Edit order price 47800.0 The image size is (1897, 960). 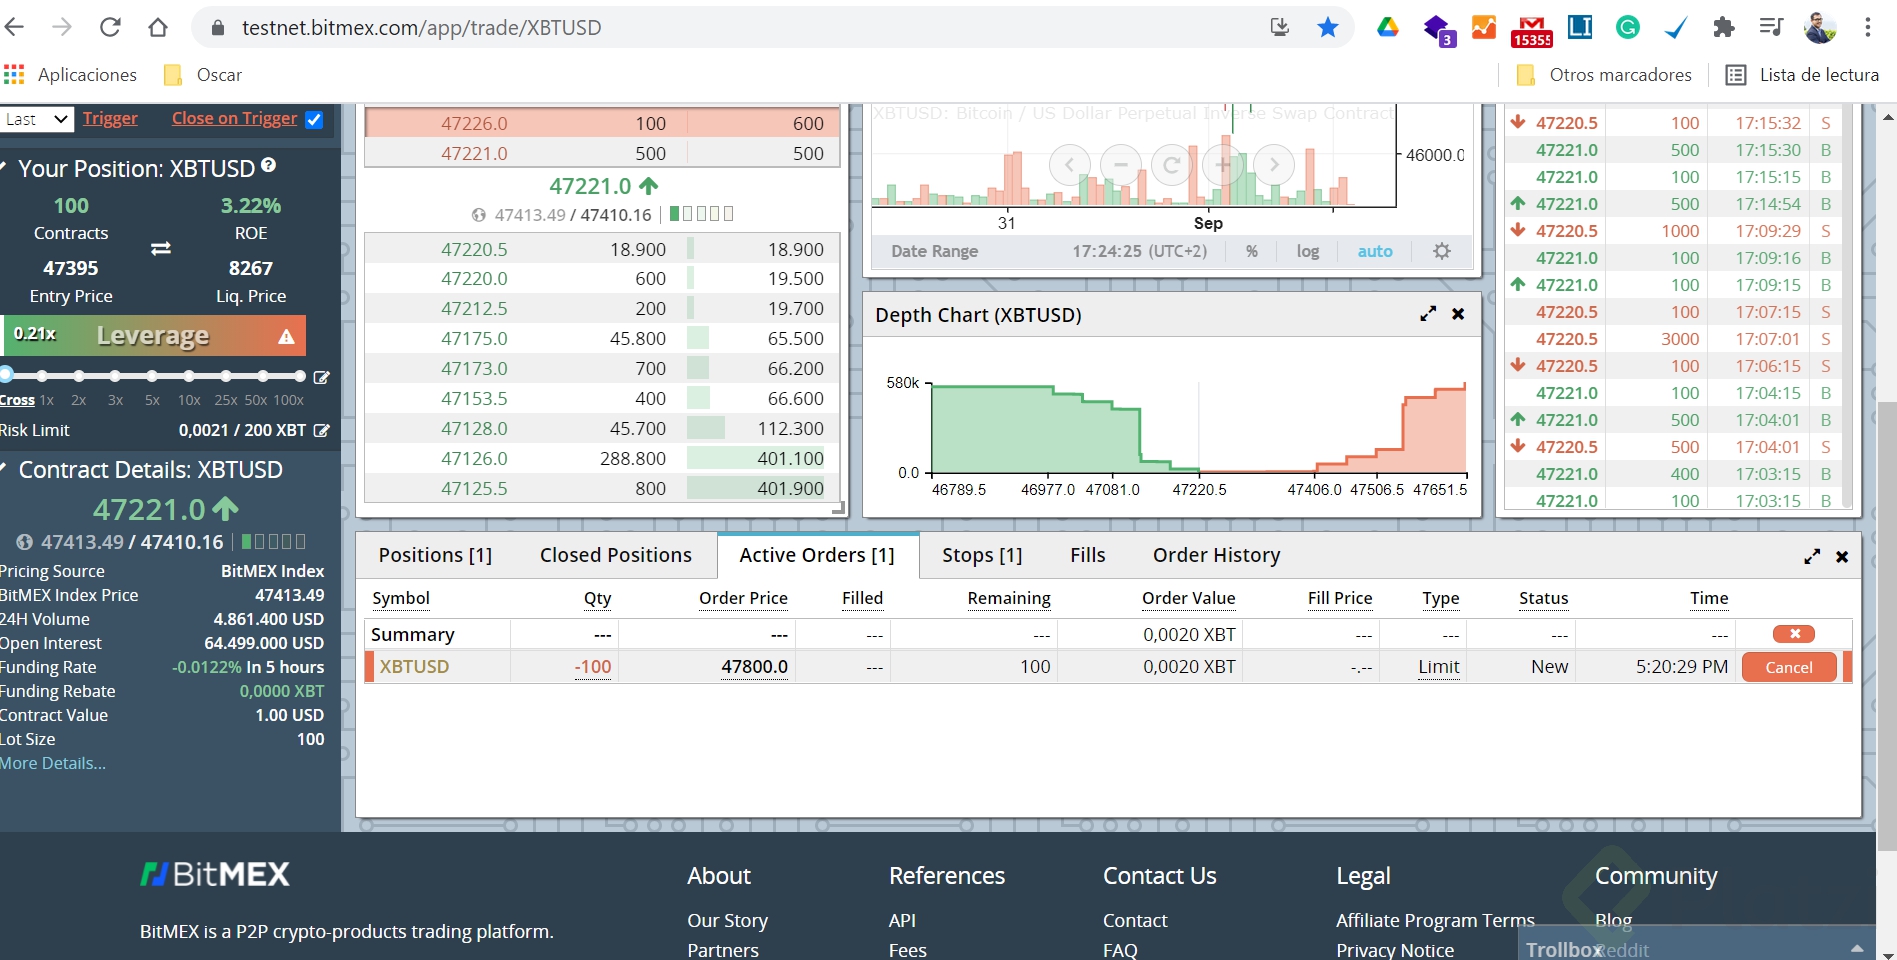[754, 667]
